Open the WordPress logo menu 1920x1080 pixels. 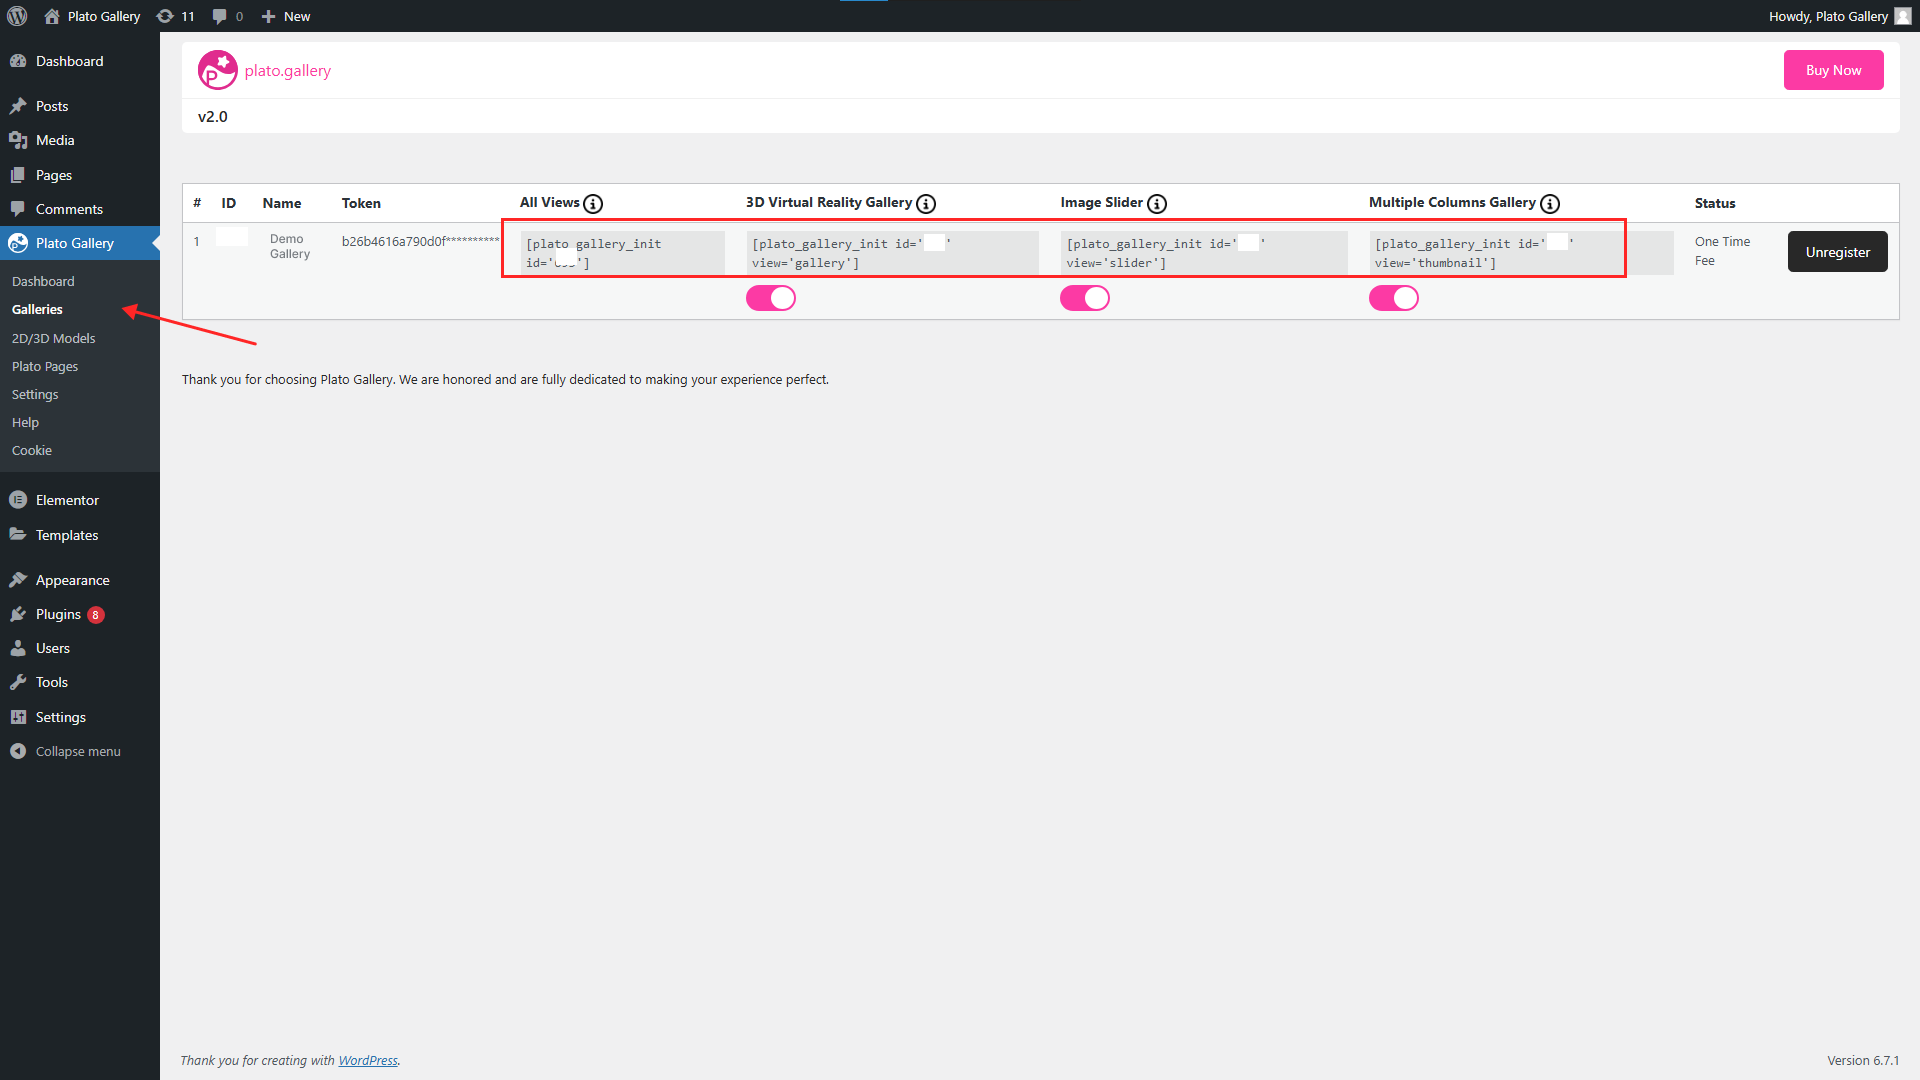point(17,16)
